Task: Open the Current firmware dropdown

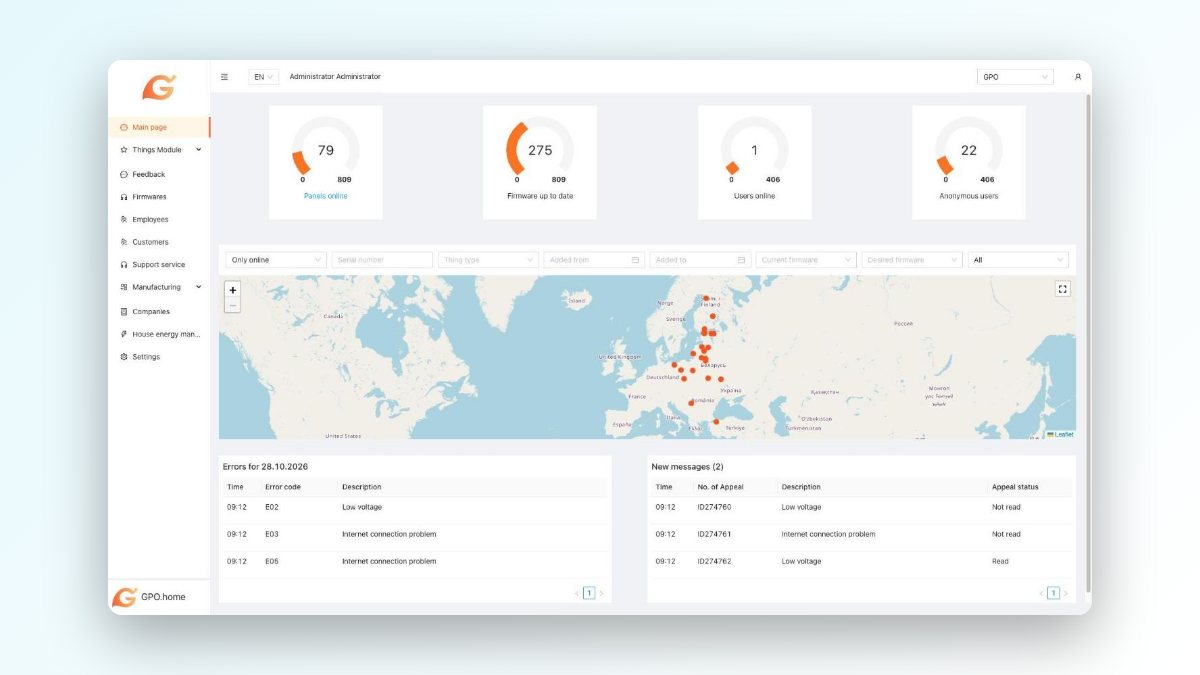Action: 806,260
